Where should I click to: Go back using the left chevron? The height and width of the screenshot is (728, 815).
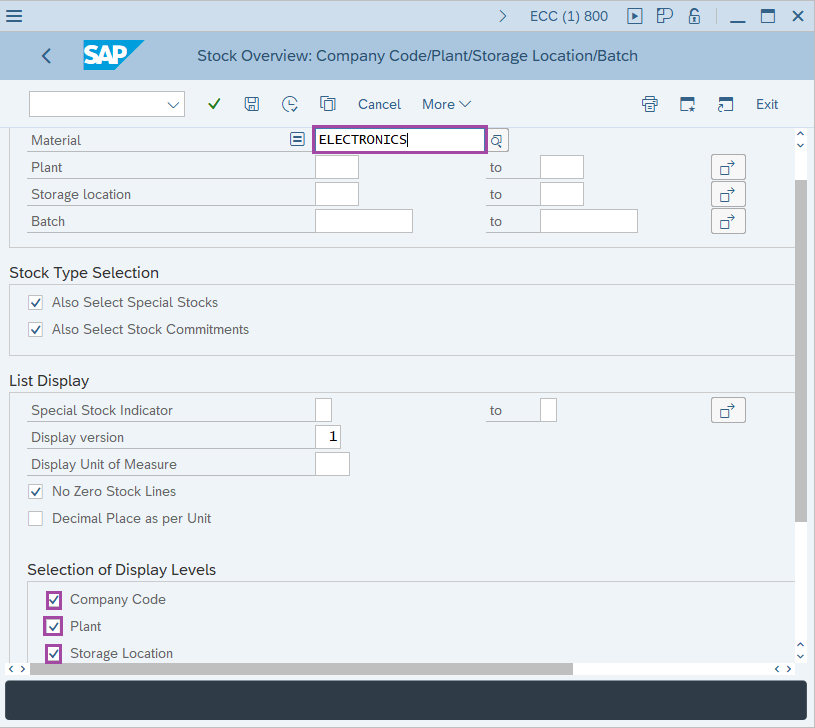tap(46, 56)
